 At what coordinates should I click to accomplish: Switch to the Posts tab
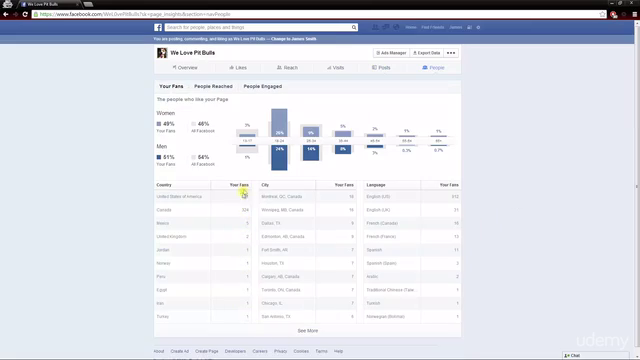click(381, 68)
